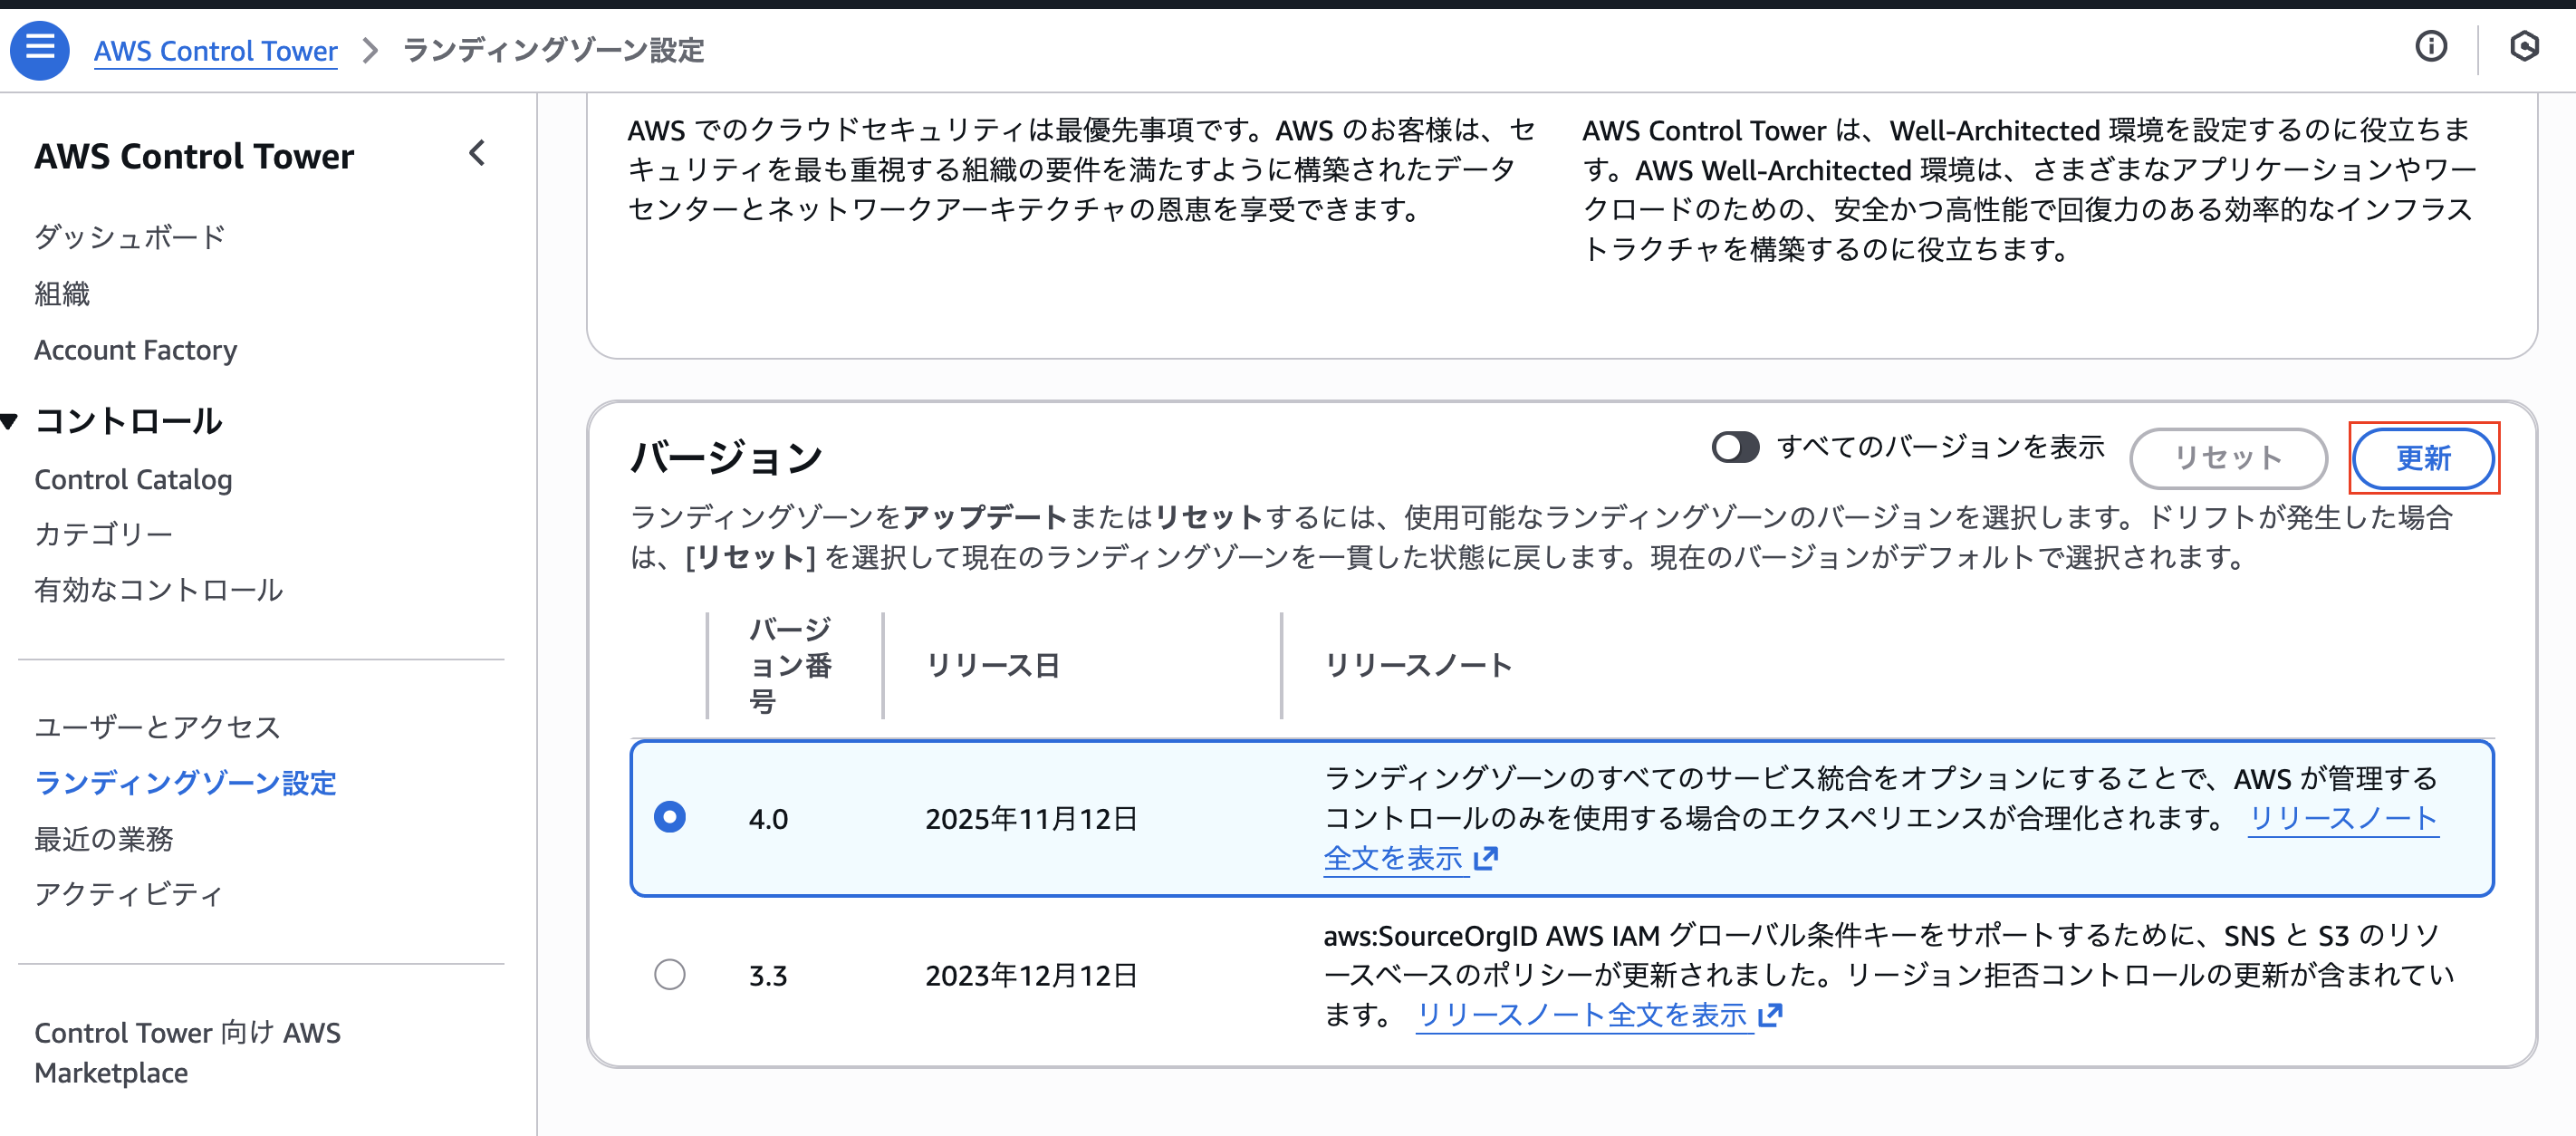Click the info help icon in top bar

[x=2430, y=47]
